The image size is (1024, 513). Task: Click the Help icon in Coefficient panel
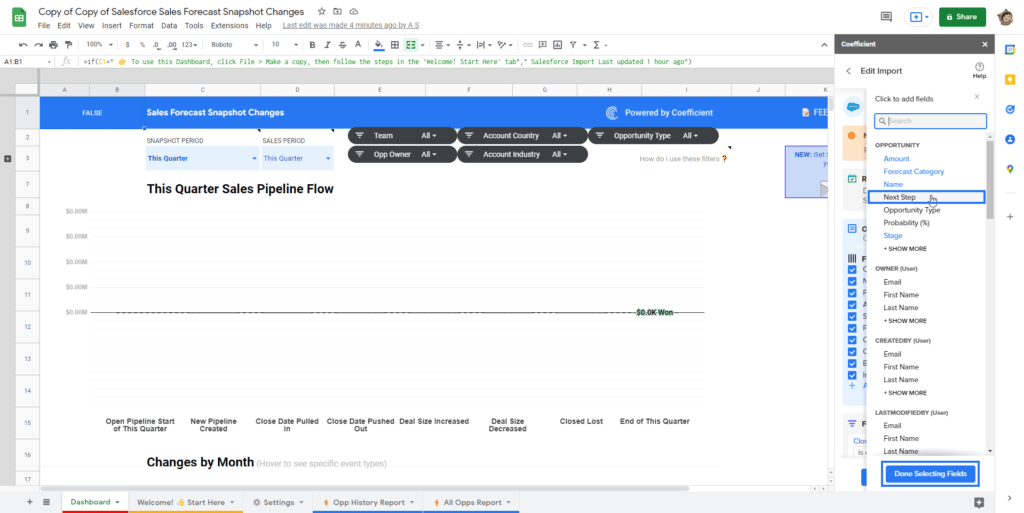(x=979, y=70)
